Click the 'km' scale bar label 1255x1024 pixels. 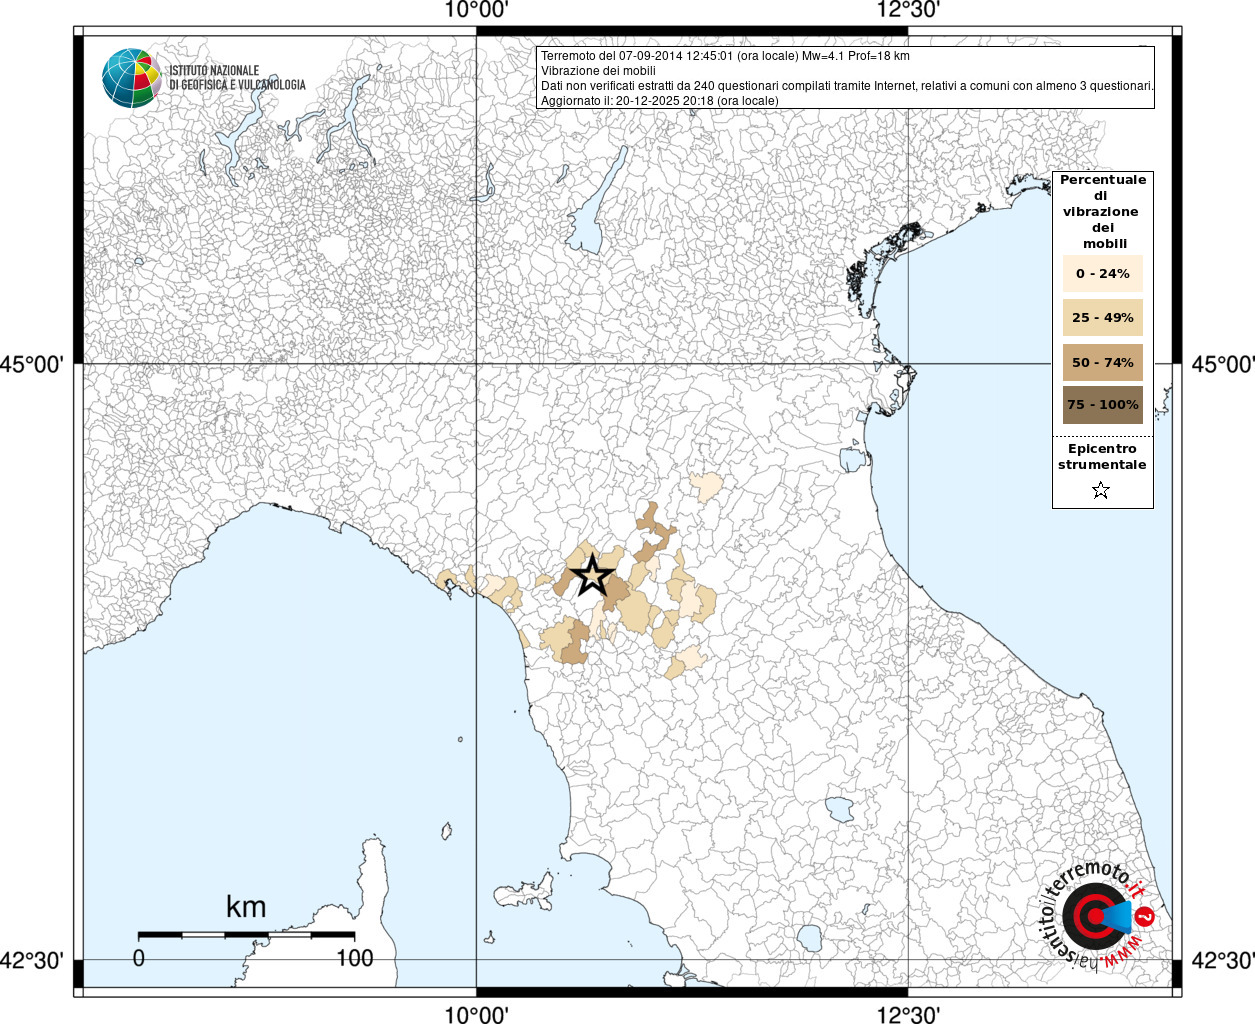pos(246,907)
